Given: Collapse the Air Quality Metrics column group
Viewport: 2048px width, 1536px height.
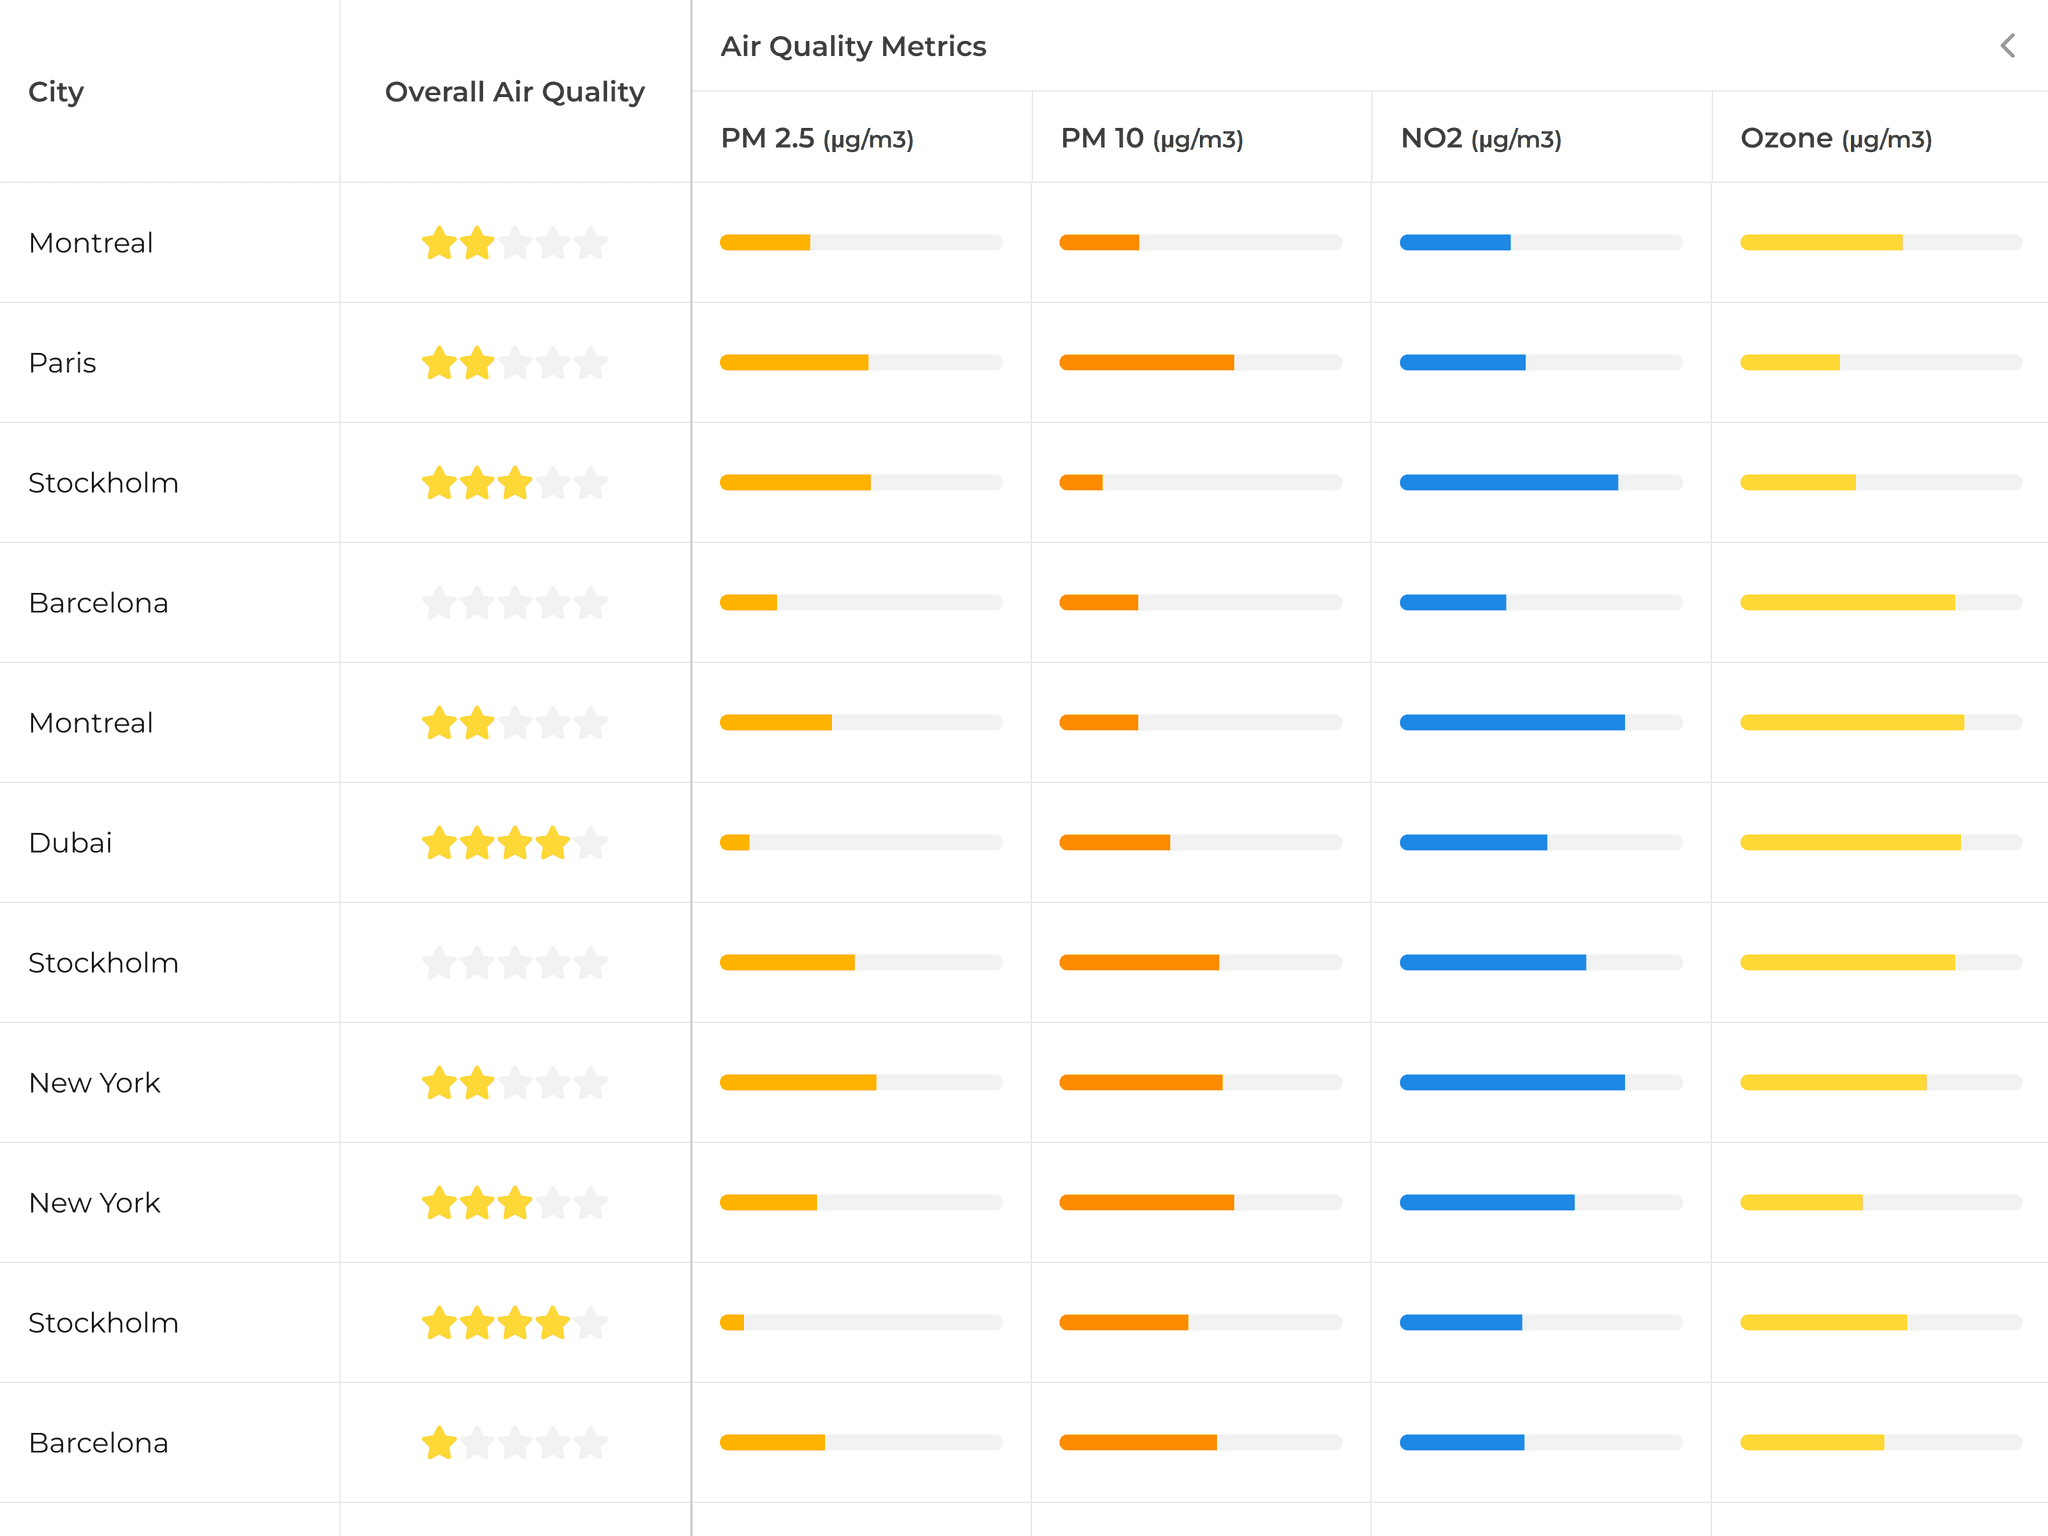Looking at the screenshot, I should (x=2007, y=46).
